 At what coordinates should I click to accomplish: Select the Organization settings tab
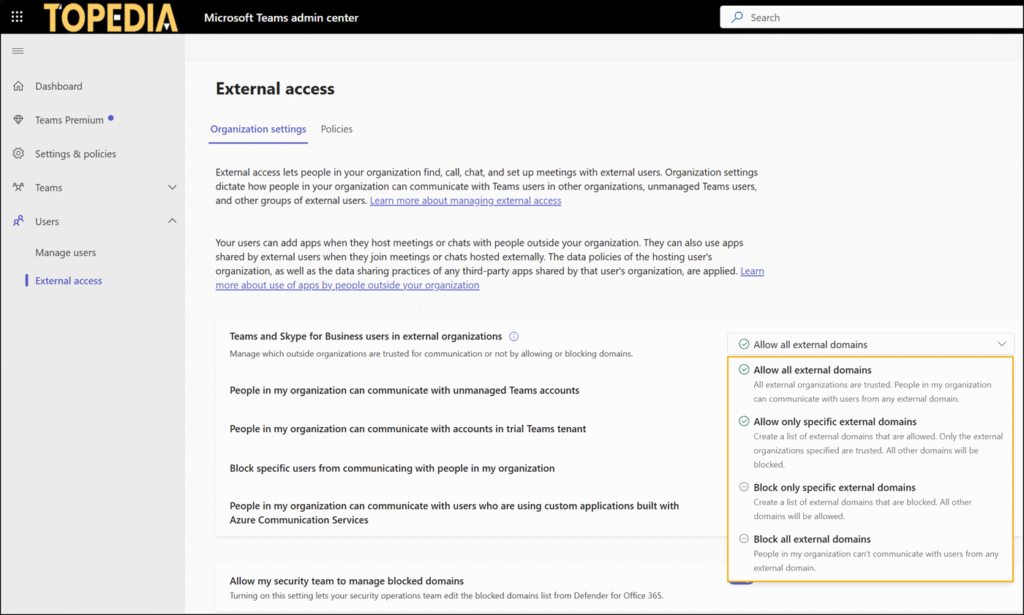click(x=258, y=129)
